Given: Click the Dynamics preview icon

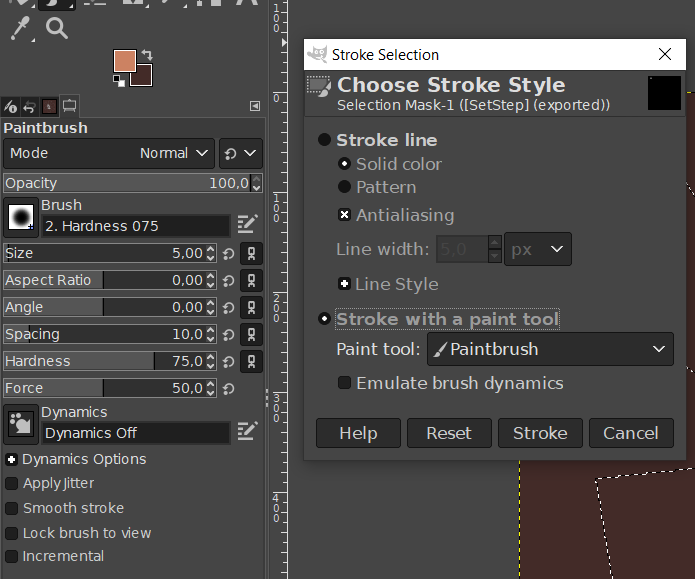Looking at the screenshot, I should pos(21,424).
